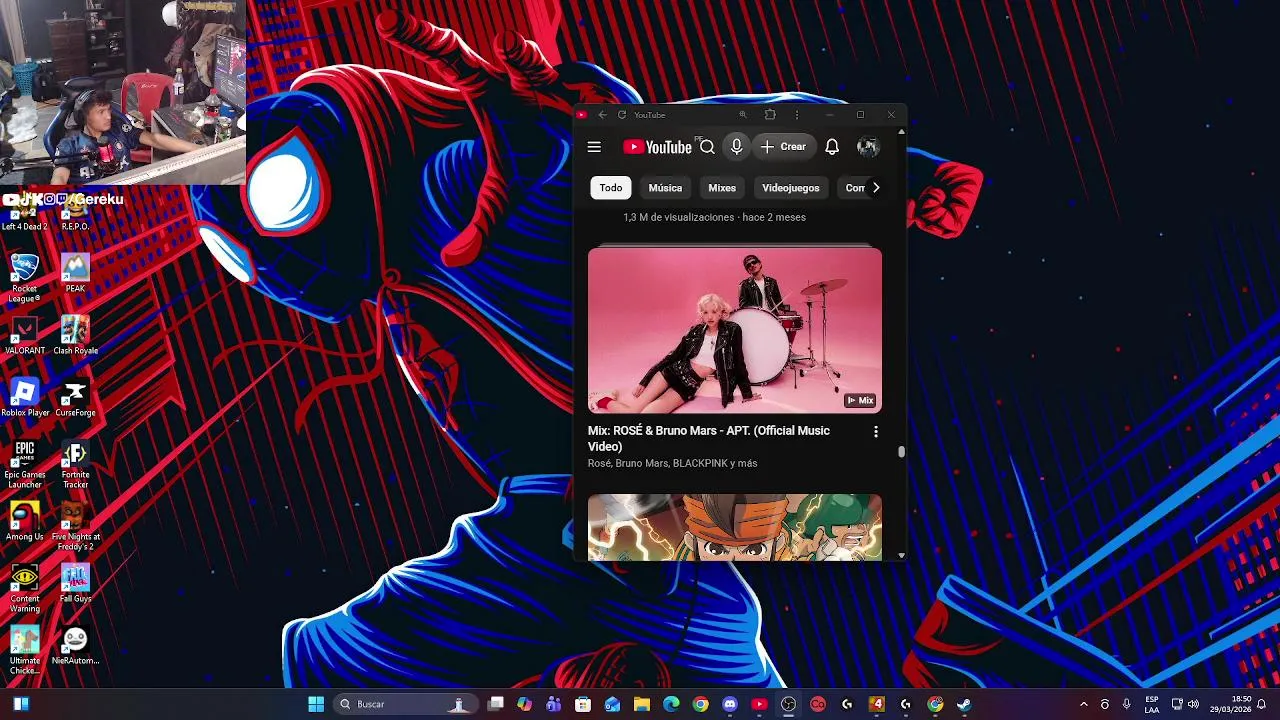Click the YouTube logo to go home
Viewport: 1280px width, 720px height.
(x=657, y=147)
